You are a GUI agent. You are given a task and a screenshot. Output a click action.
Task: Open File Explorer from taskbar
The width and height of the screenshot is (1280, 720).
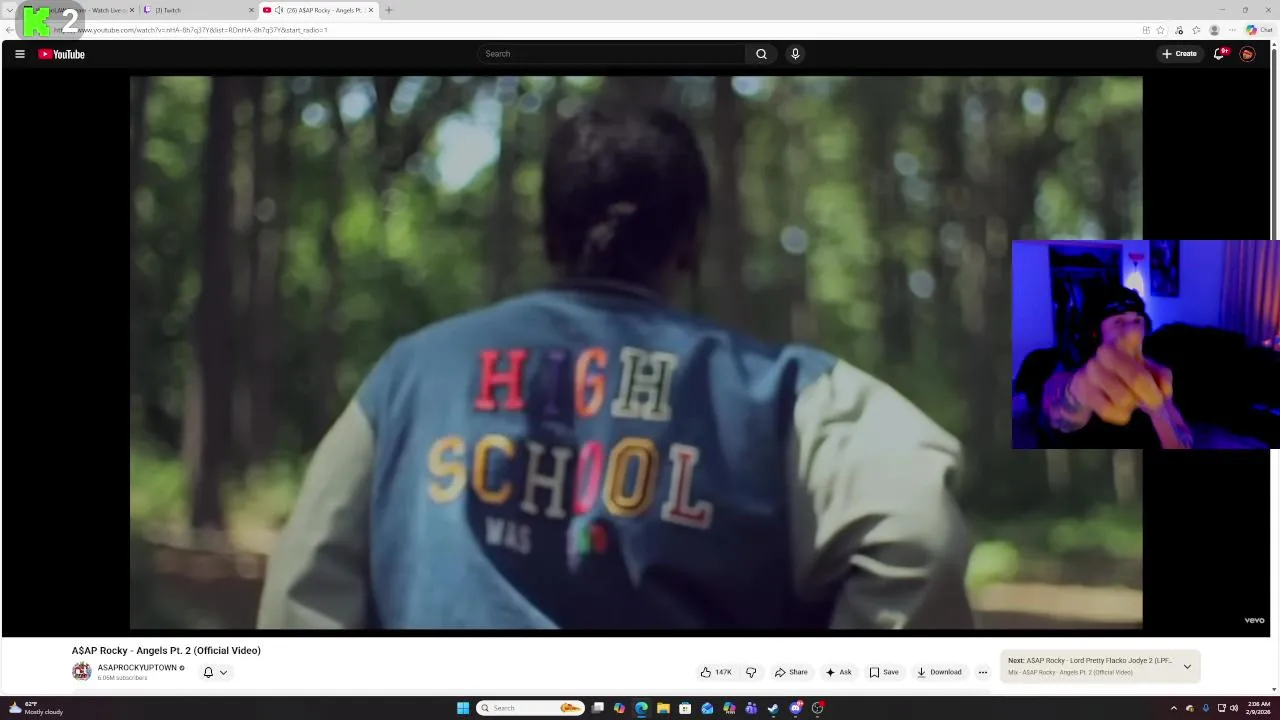(663, 708)
